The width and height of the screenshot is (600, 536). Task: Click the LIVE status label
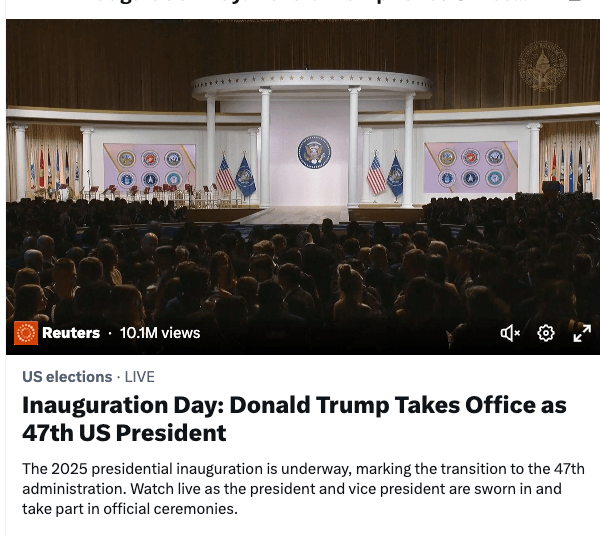tap(140, 377)
